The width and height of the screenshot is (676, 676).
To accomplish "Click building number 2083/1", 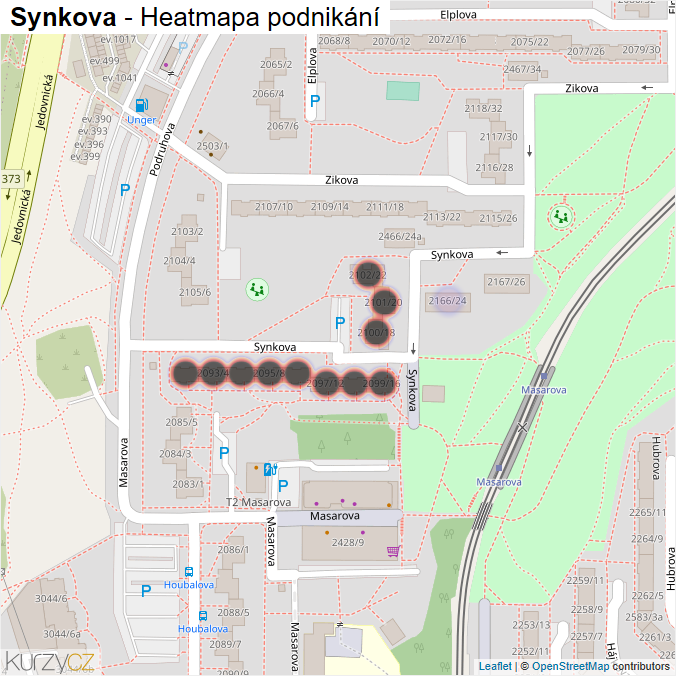I will tap(188, 484).
